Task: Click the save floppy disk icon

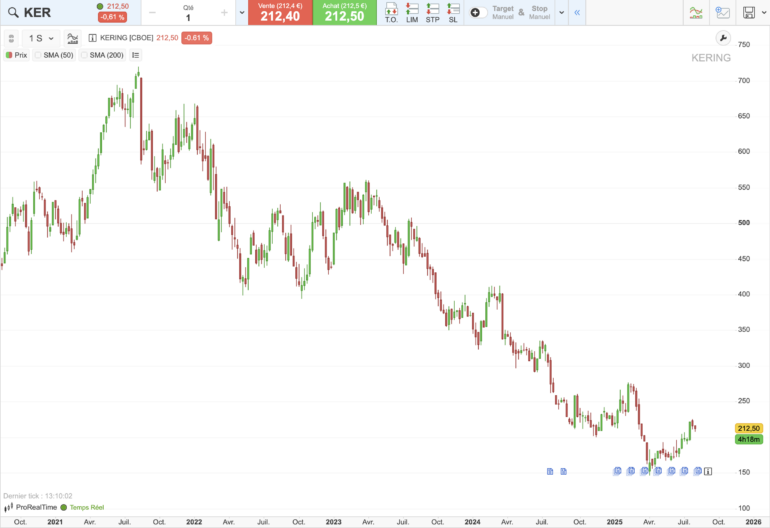Action: 750,12
